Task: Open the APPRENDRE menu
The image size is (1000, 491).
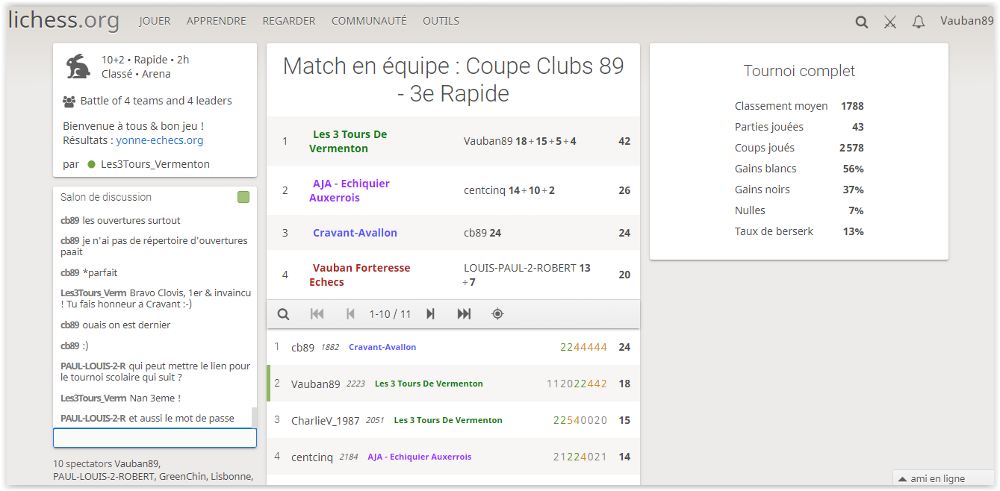Action: pos(216,21)
